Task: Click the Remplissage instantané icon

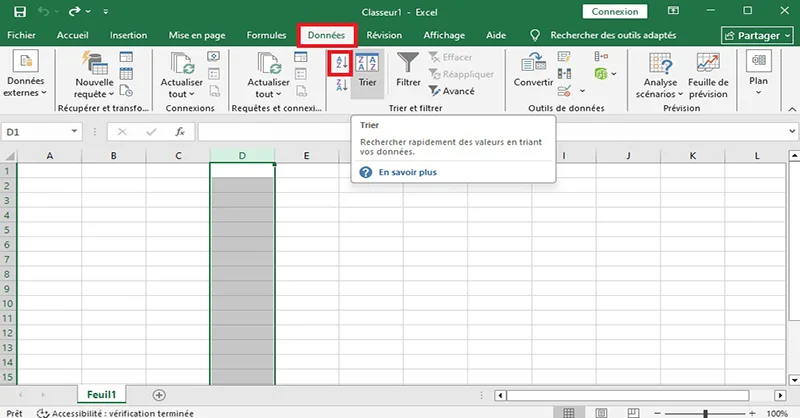Action: pyautogui.click(x=564, y=57)
